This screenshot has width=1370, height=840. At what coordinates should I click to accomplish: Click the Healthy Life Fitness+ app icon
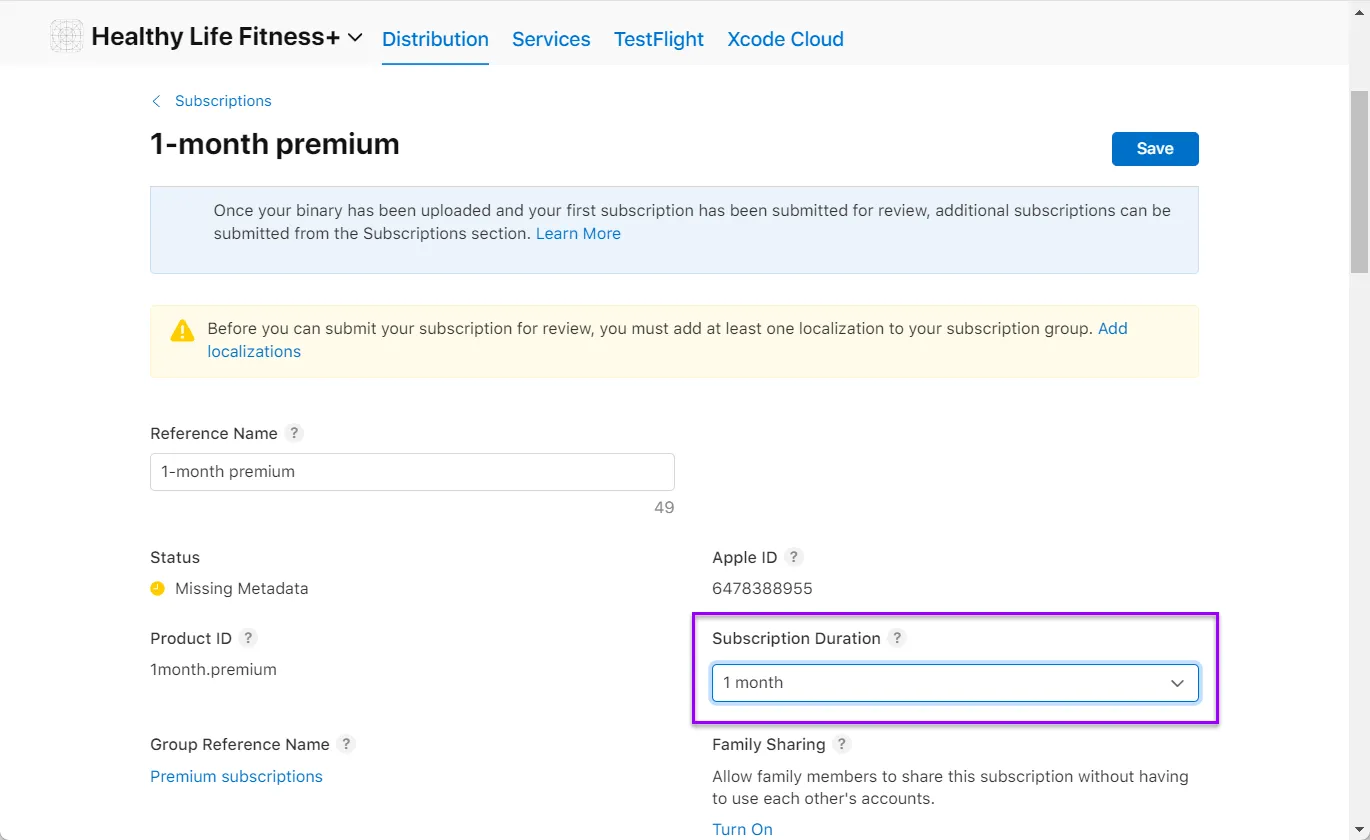click(66, 35)
